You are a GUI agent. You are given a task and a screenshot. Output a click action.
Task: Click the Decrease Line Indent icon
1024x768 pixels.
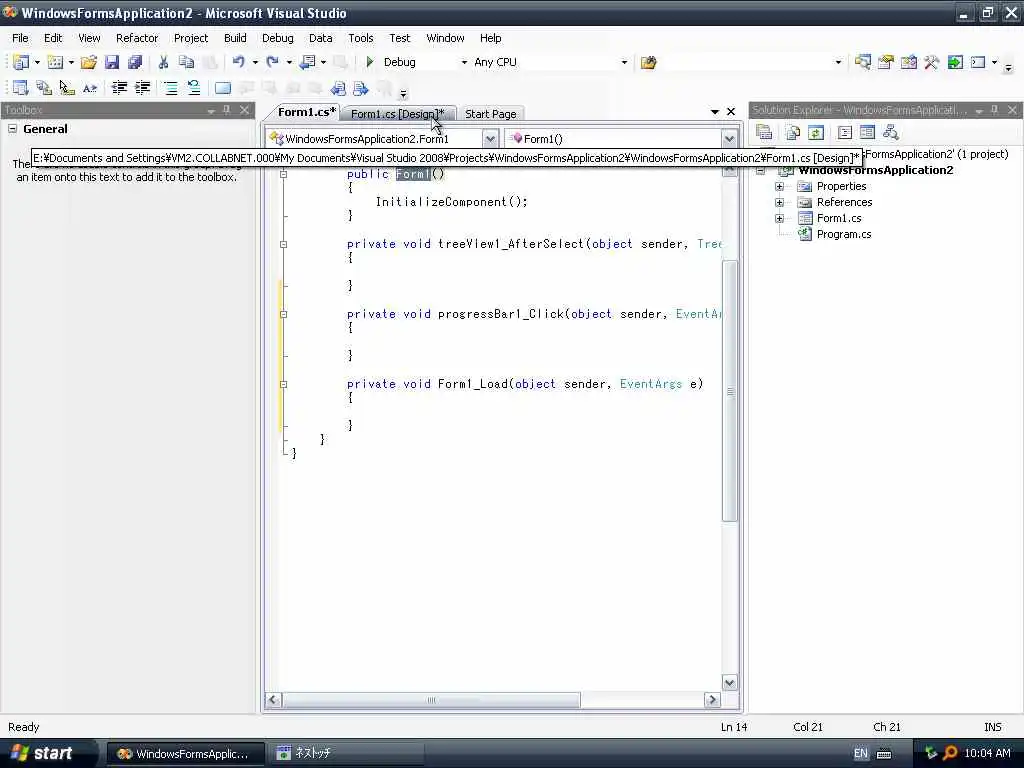click(x=119, y=88)
